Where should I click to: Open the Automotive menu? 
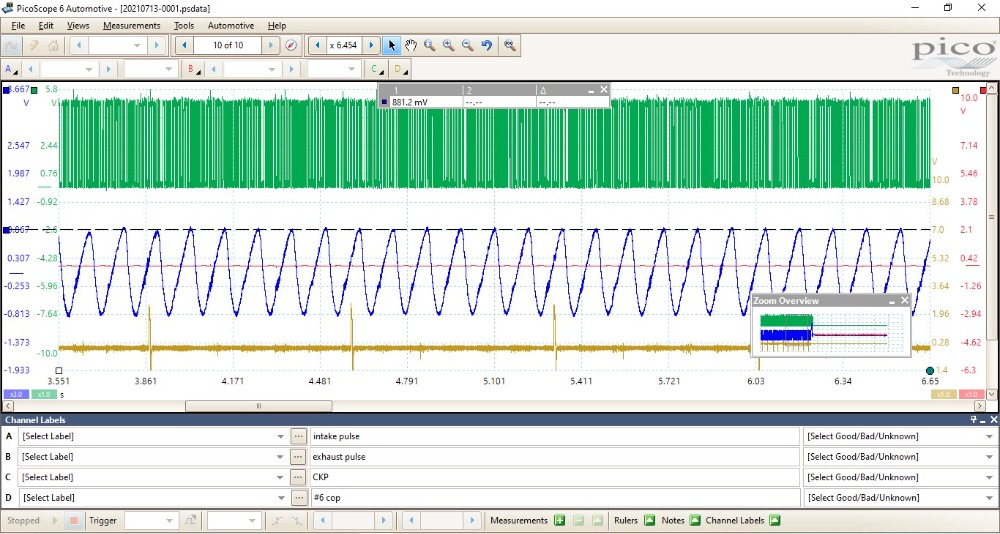pos(231,26)
